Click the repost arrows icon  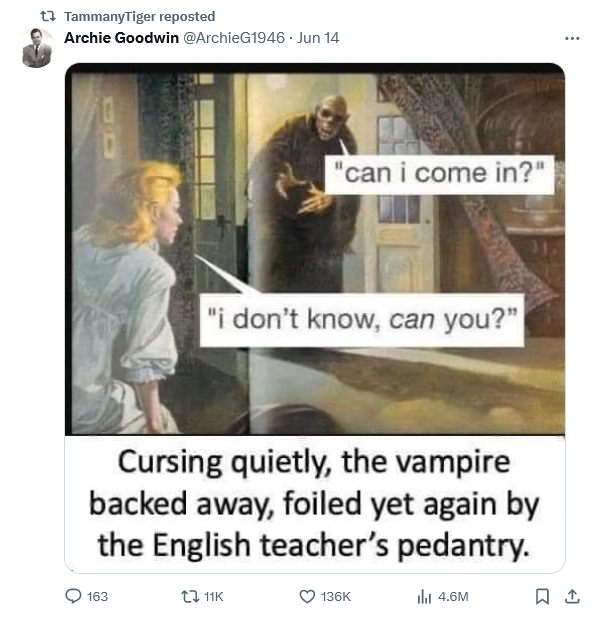(x=190, y=596)
